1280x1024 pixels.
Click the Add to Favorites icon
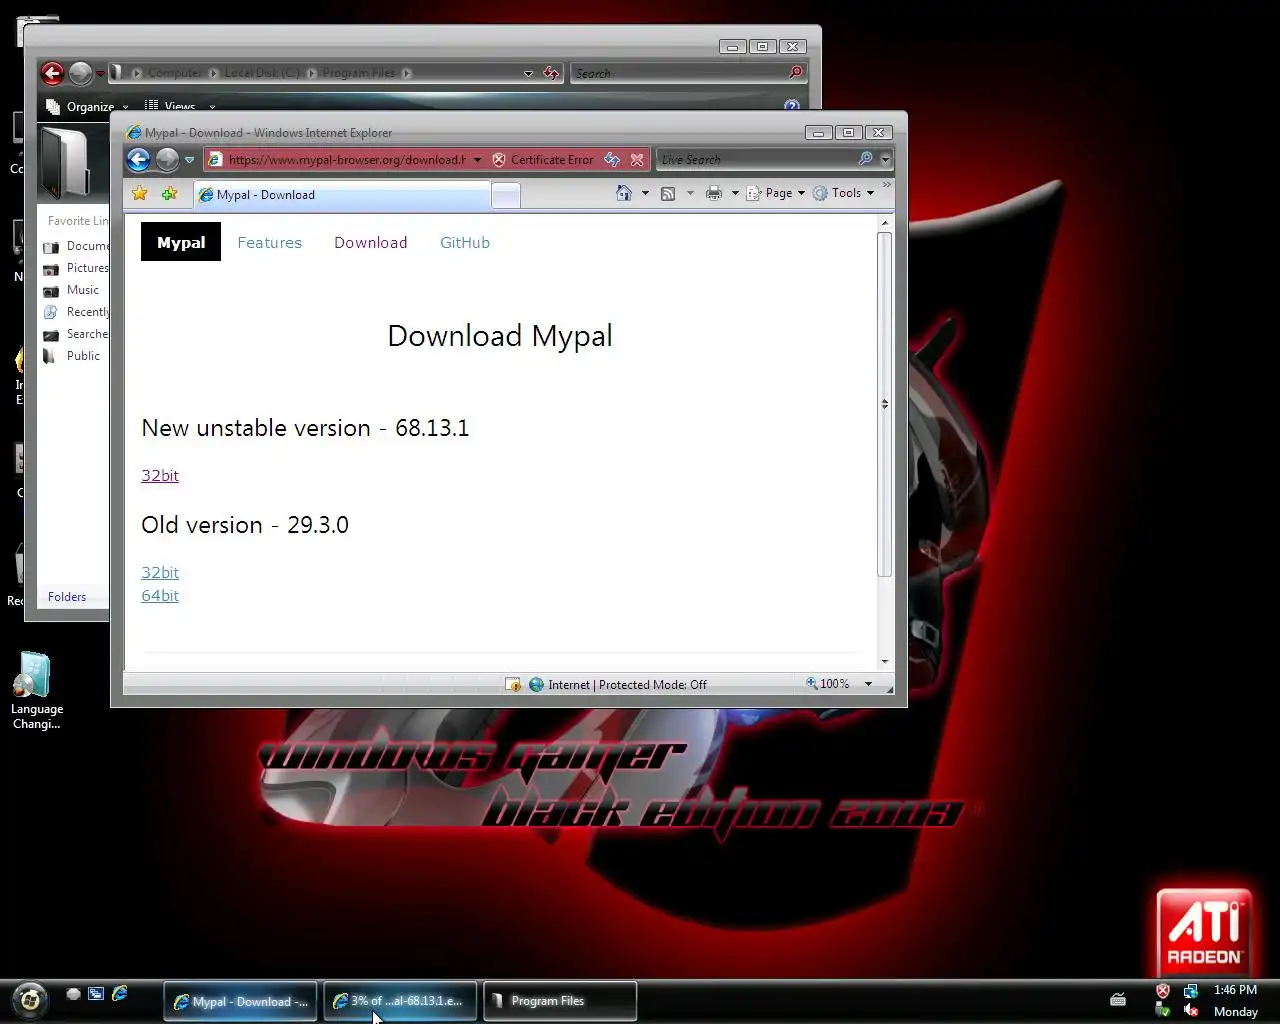[x=169, y=193]
